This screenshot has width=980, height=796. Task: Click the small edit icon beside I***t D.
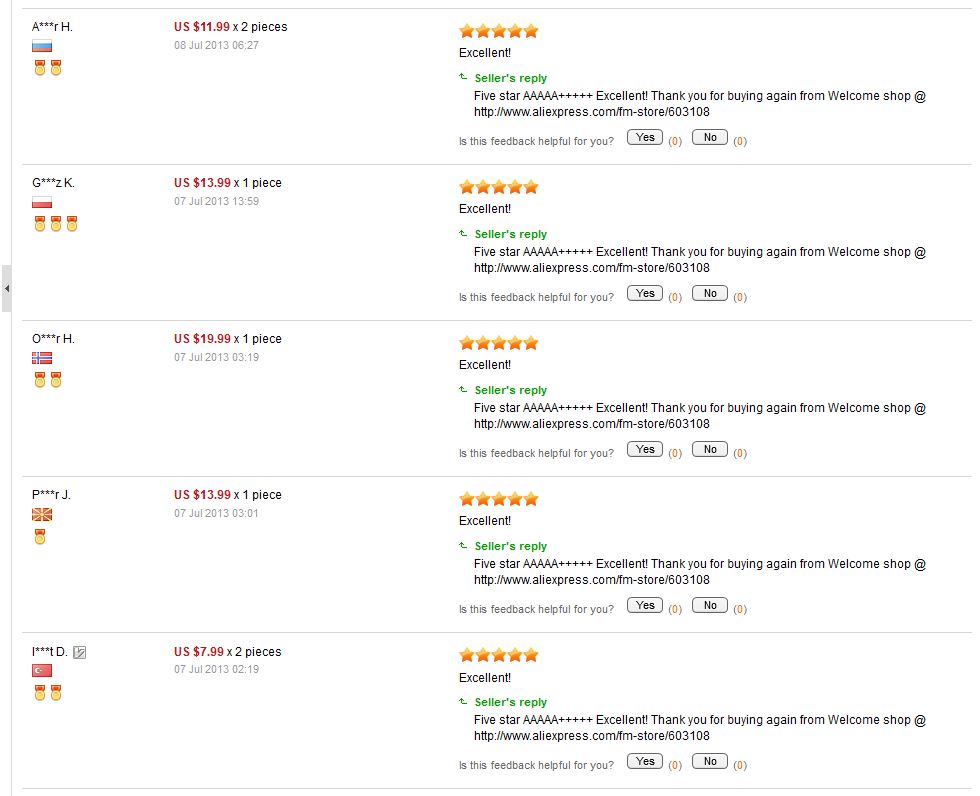(79, 652)
